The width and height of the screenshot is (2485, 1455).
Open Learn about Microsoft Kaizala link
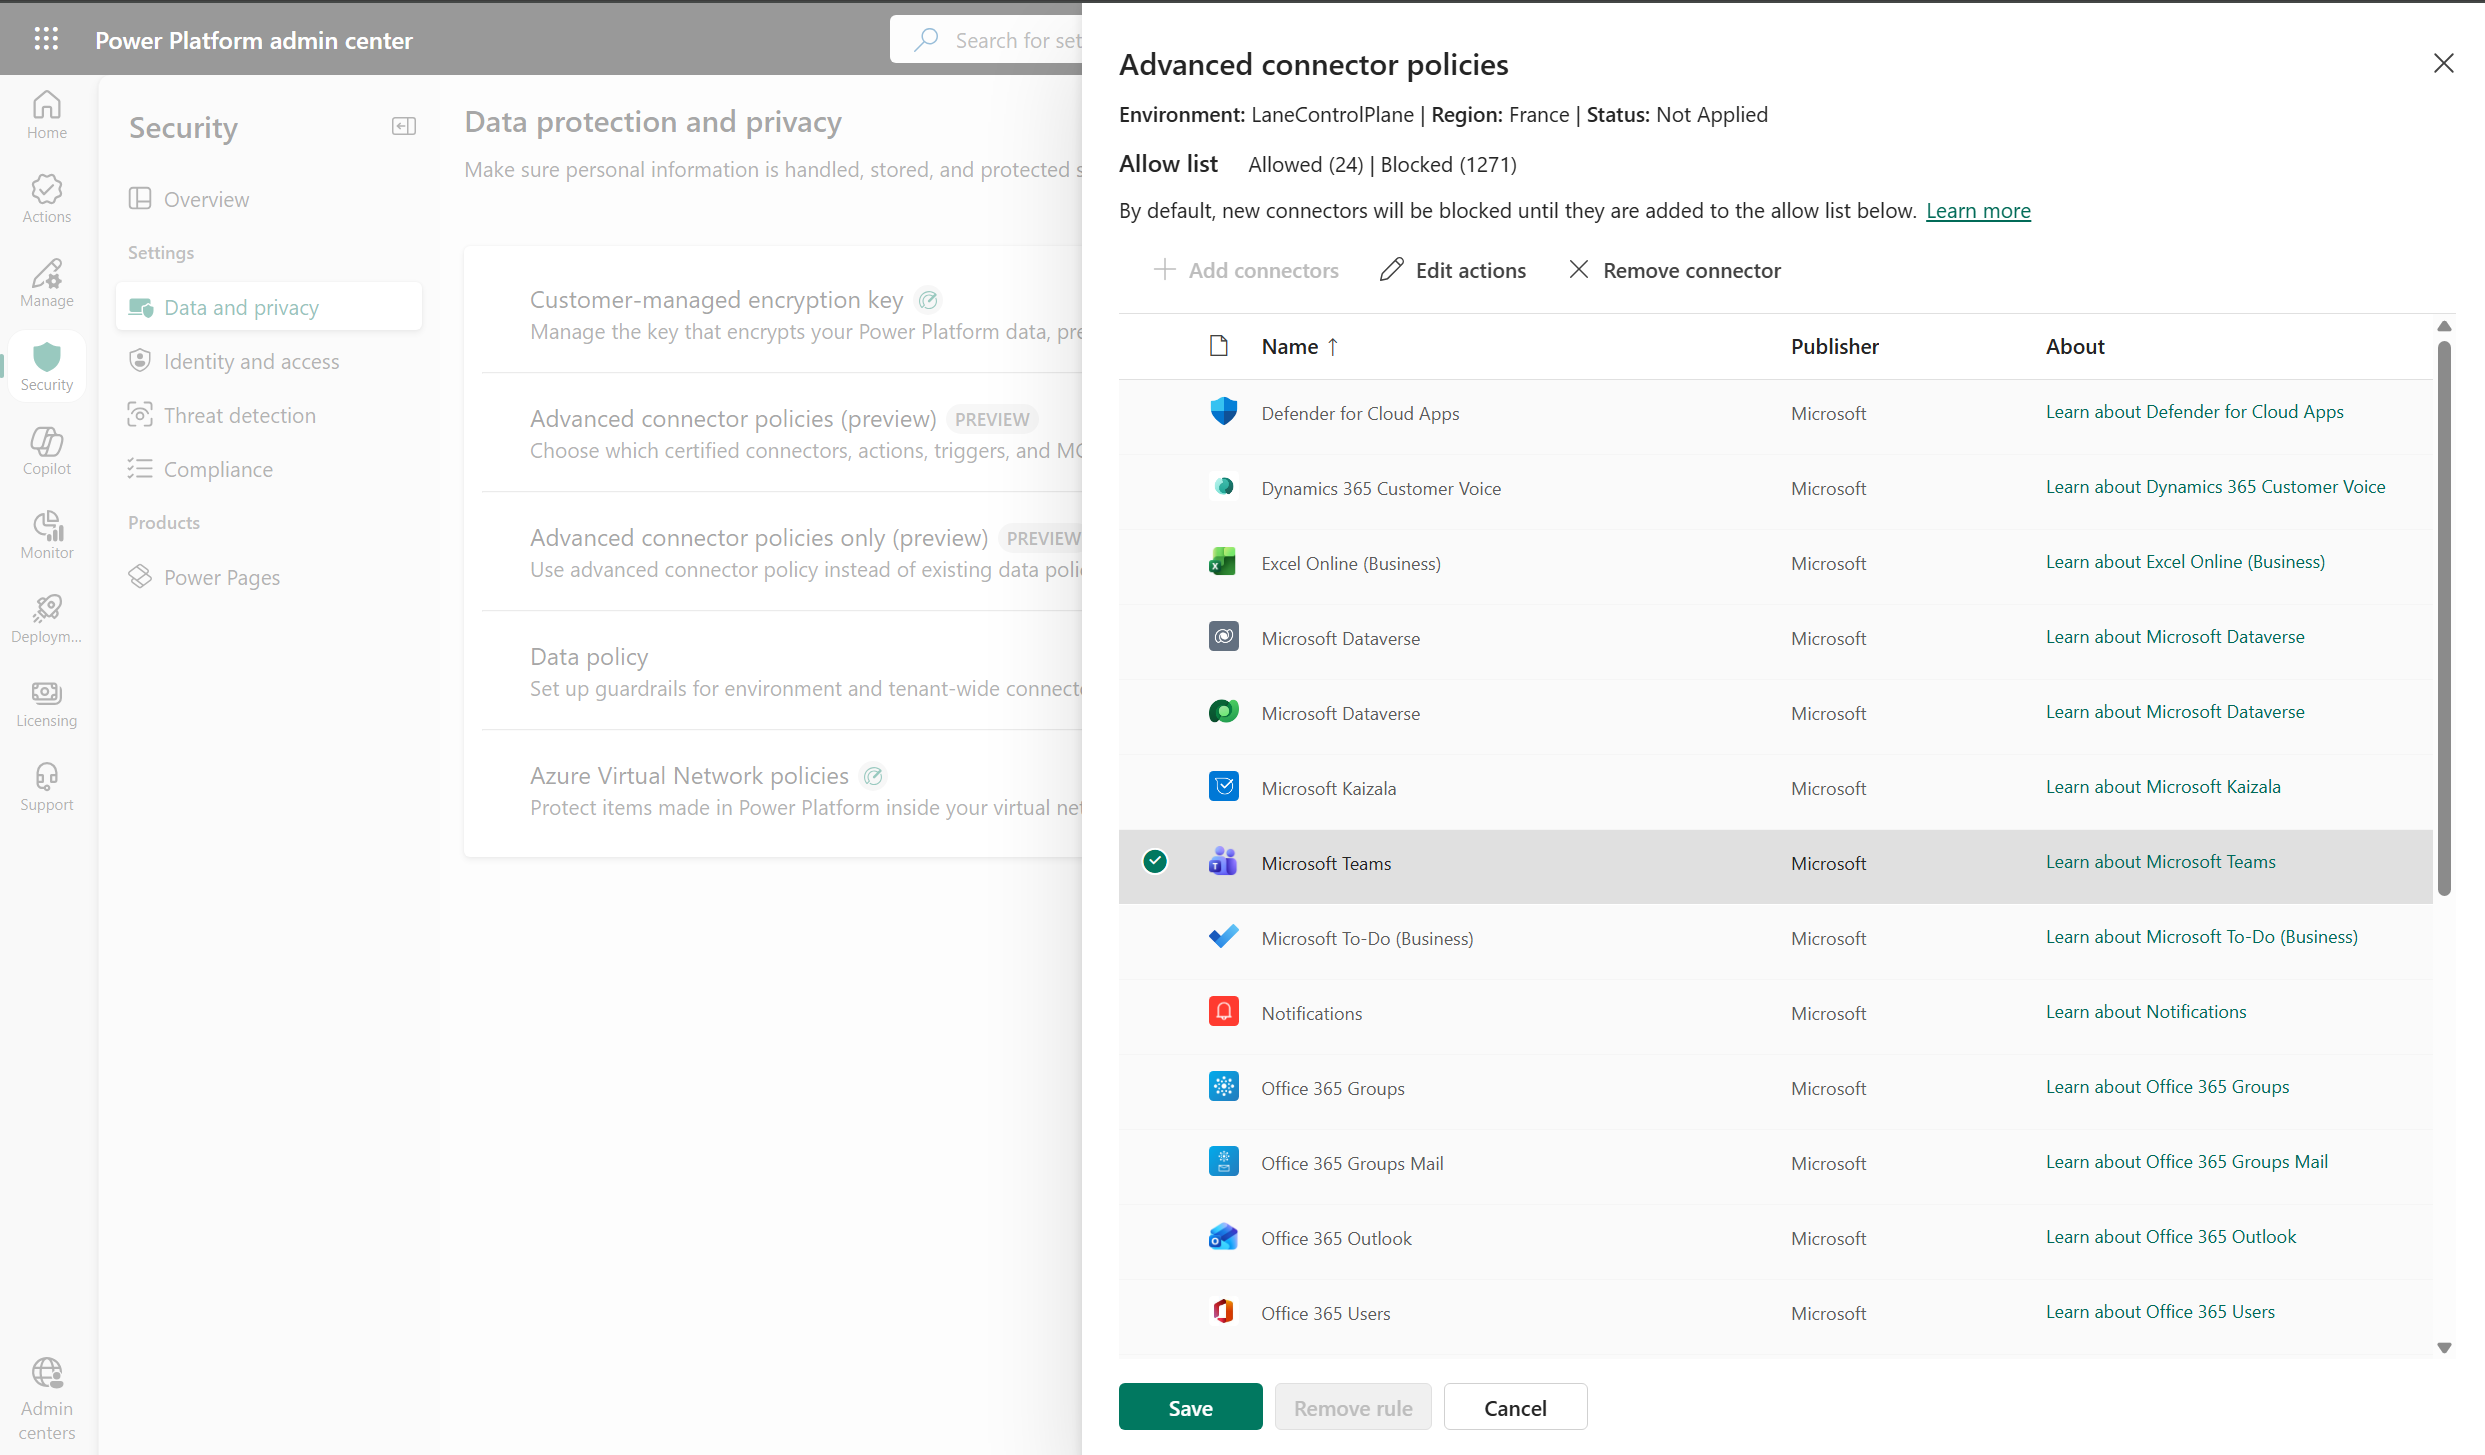[x=2163, y=787]
